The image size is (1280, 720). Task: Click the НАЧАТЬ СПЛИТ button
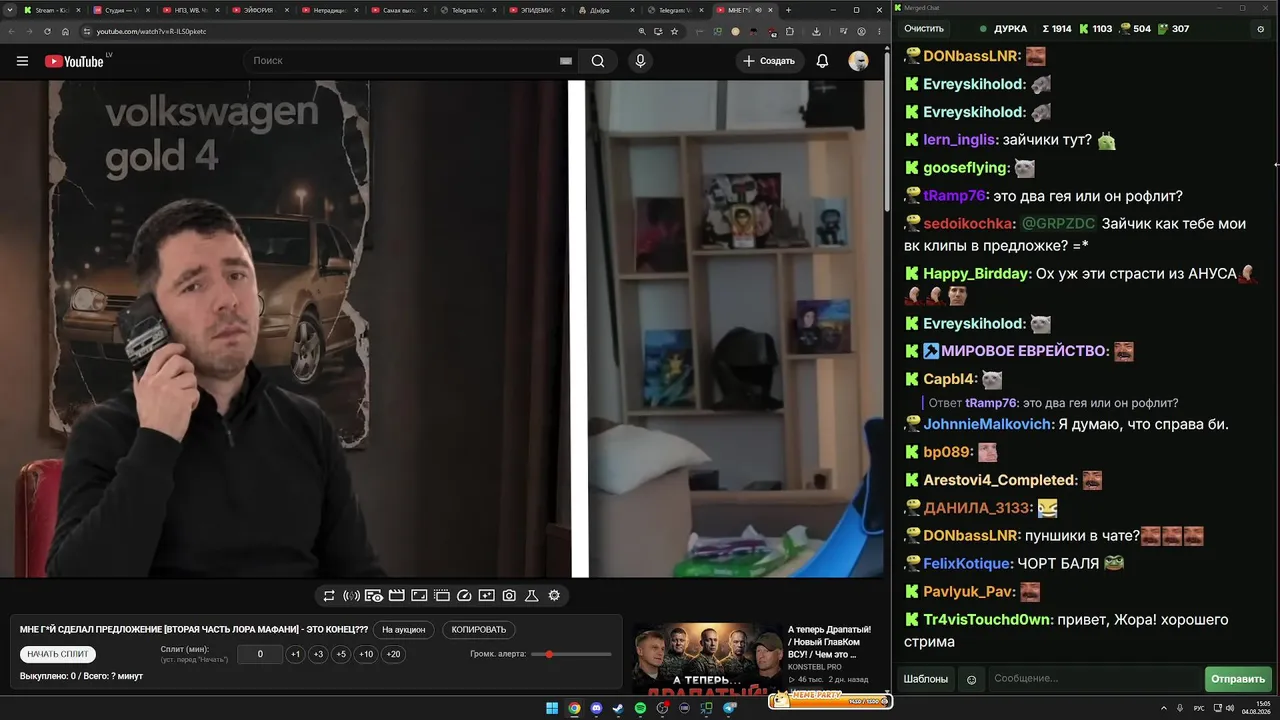58,654
